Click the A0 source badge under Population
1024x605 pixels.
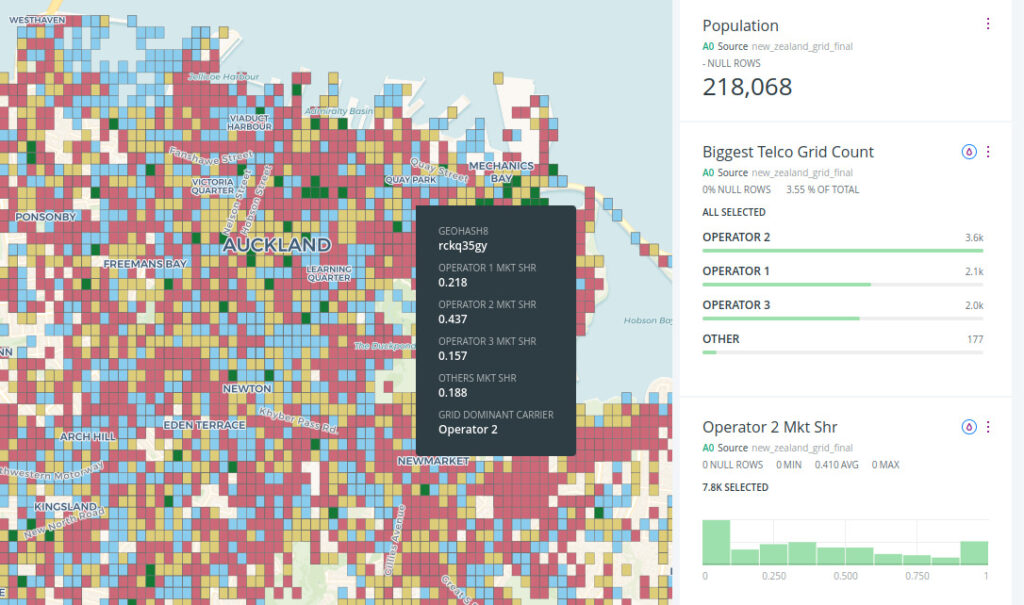[x=708, y=46]
